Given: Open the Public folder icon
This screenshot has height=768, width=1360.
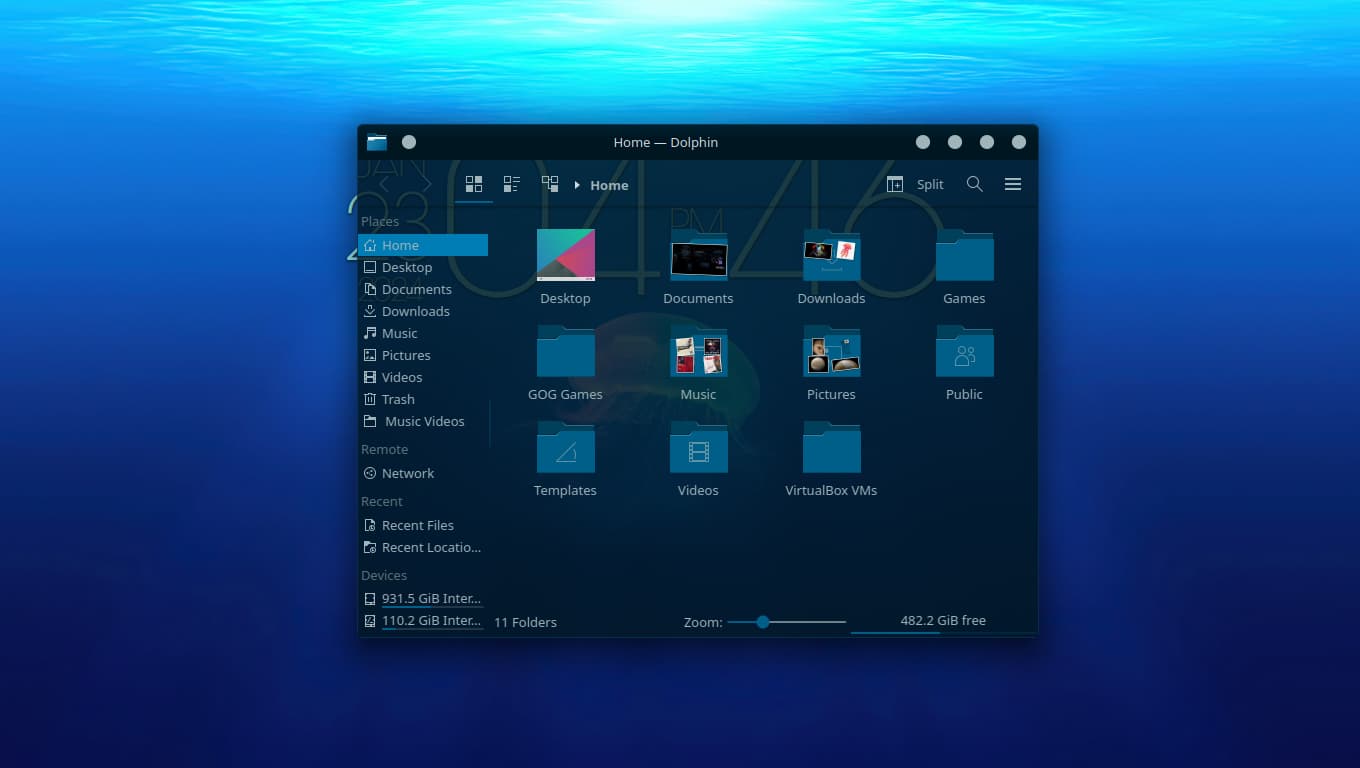Looking at the screenshot, I should point(964,354).
